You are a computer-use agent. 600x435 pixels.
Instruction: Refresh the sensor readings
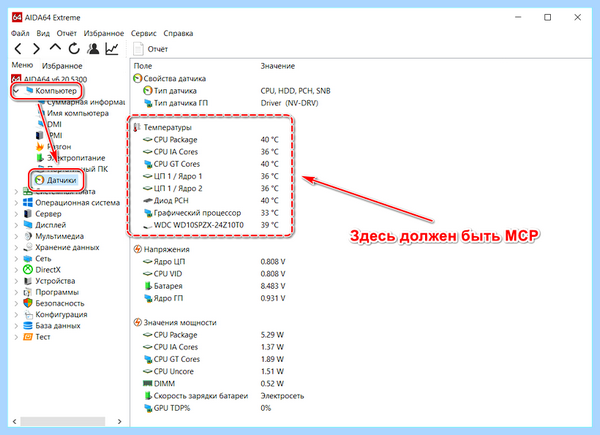point(74,49)
